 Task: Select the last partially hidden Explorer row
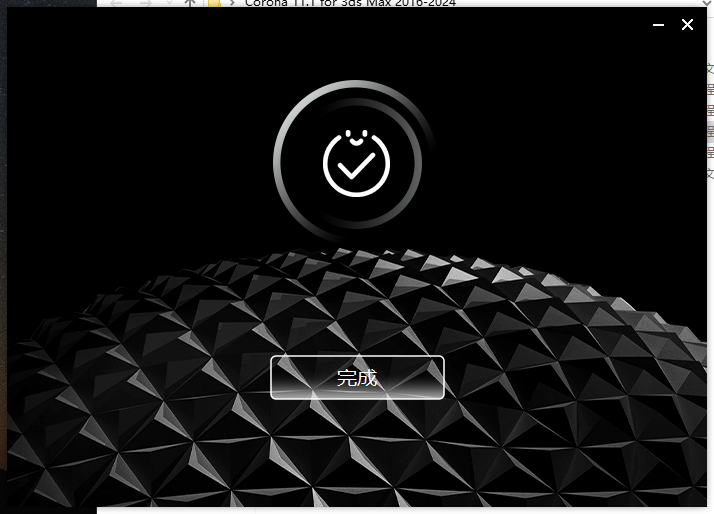click(710, 172)
